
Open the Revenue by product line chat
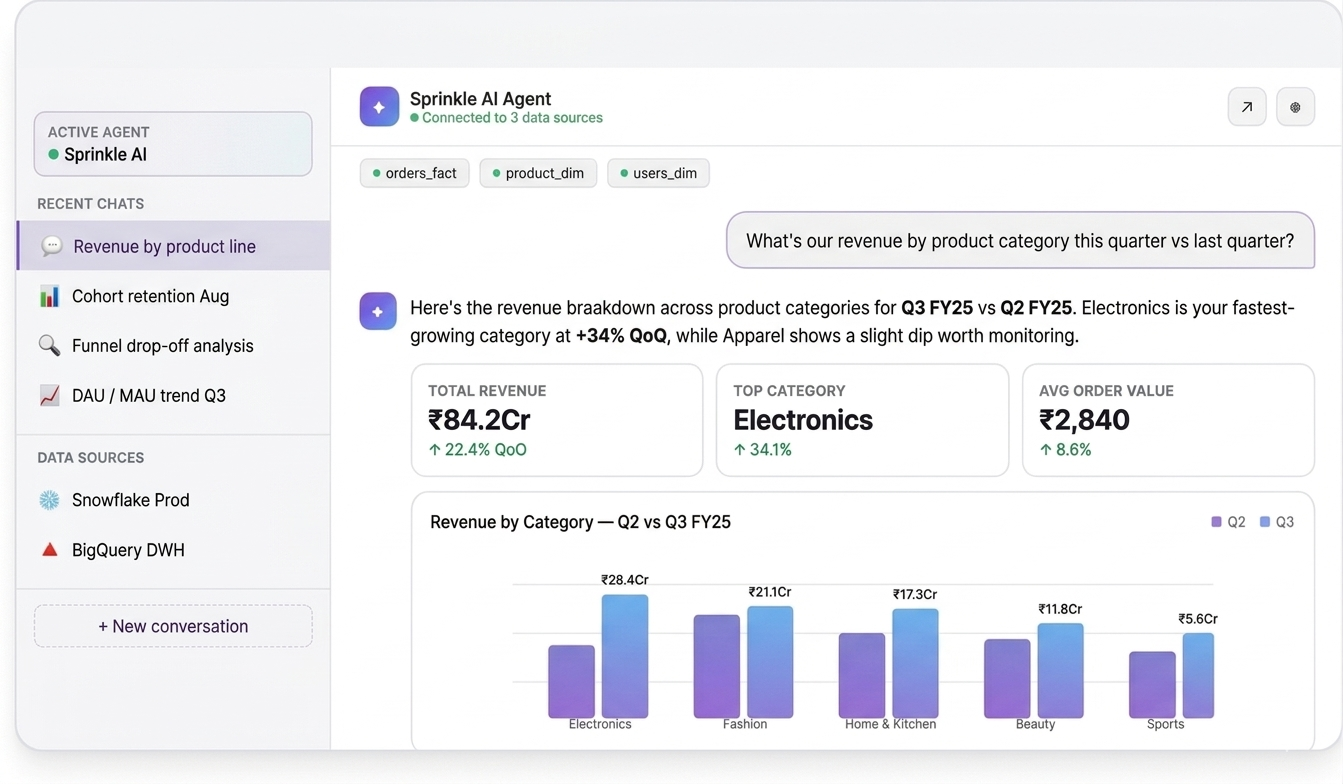(164, 246)
